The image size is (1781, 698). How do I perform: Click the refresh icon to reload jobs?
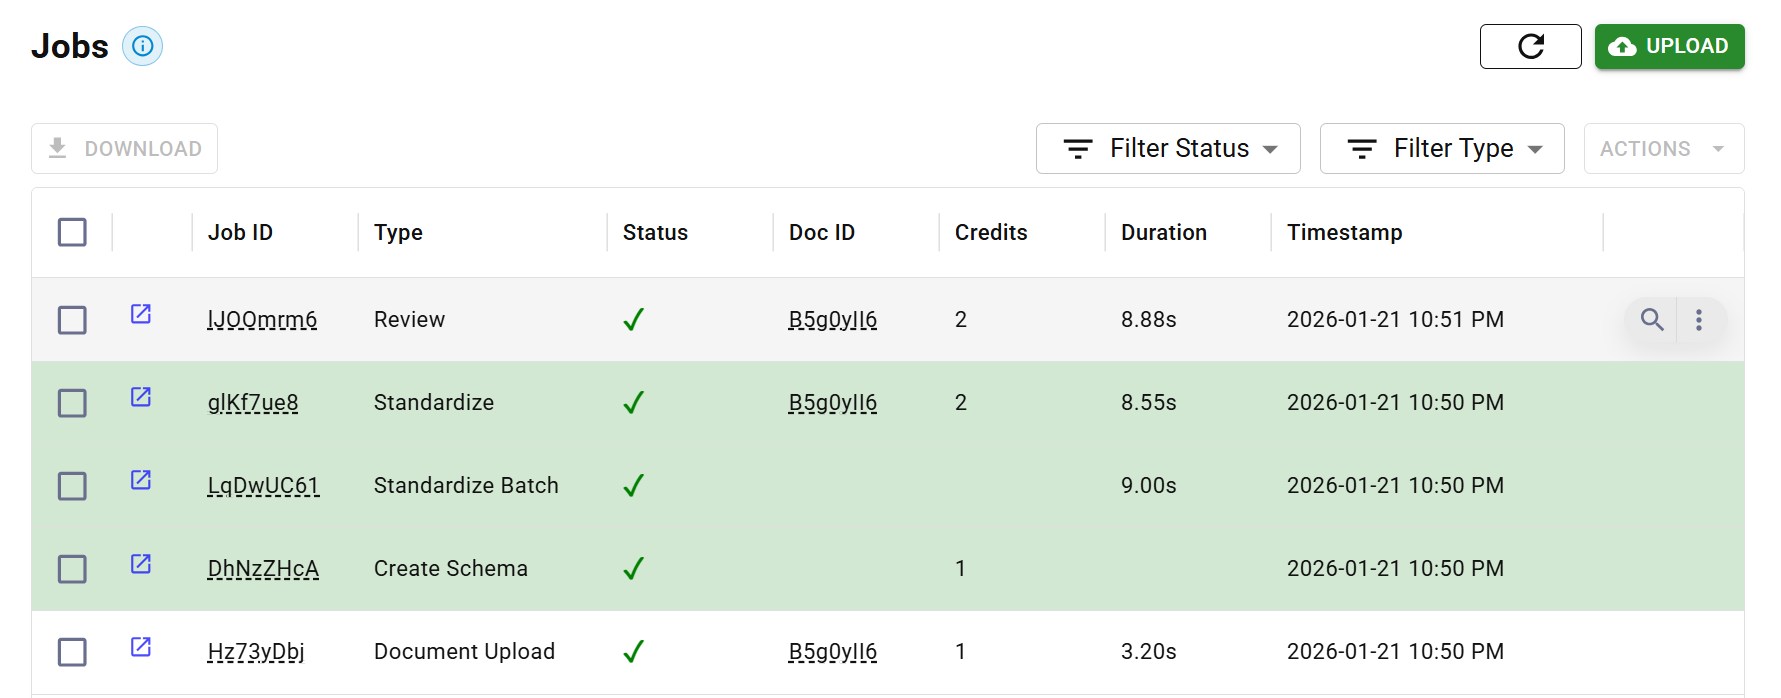point(1530,46)
